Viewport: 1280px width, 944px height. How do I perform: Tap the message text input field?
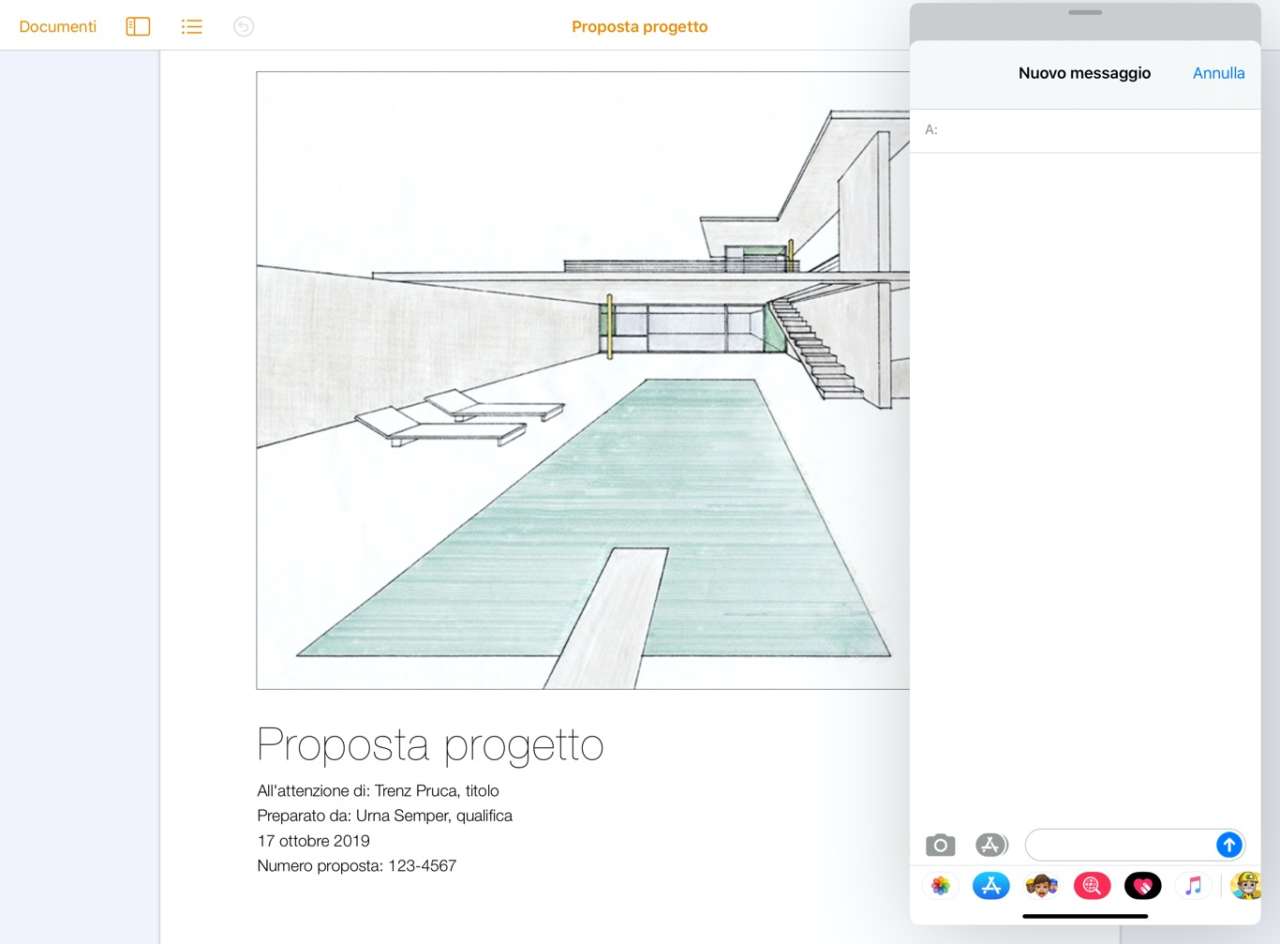click(1120, 845)
